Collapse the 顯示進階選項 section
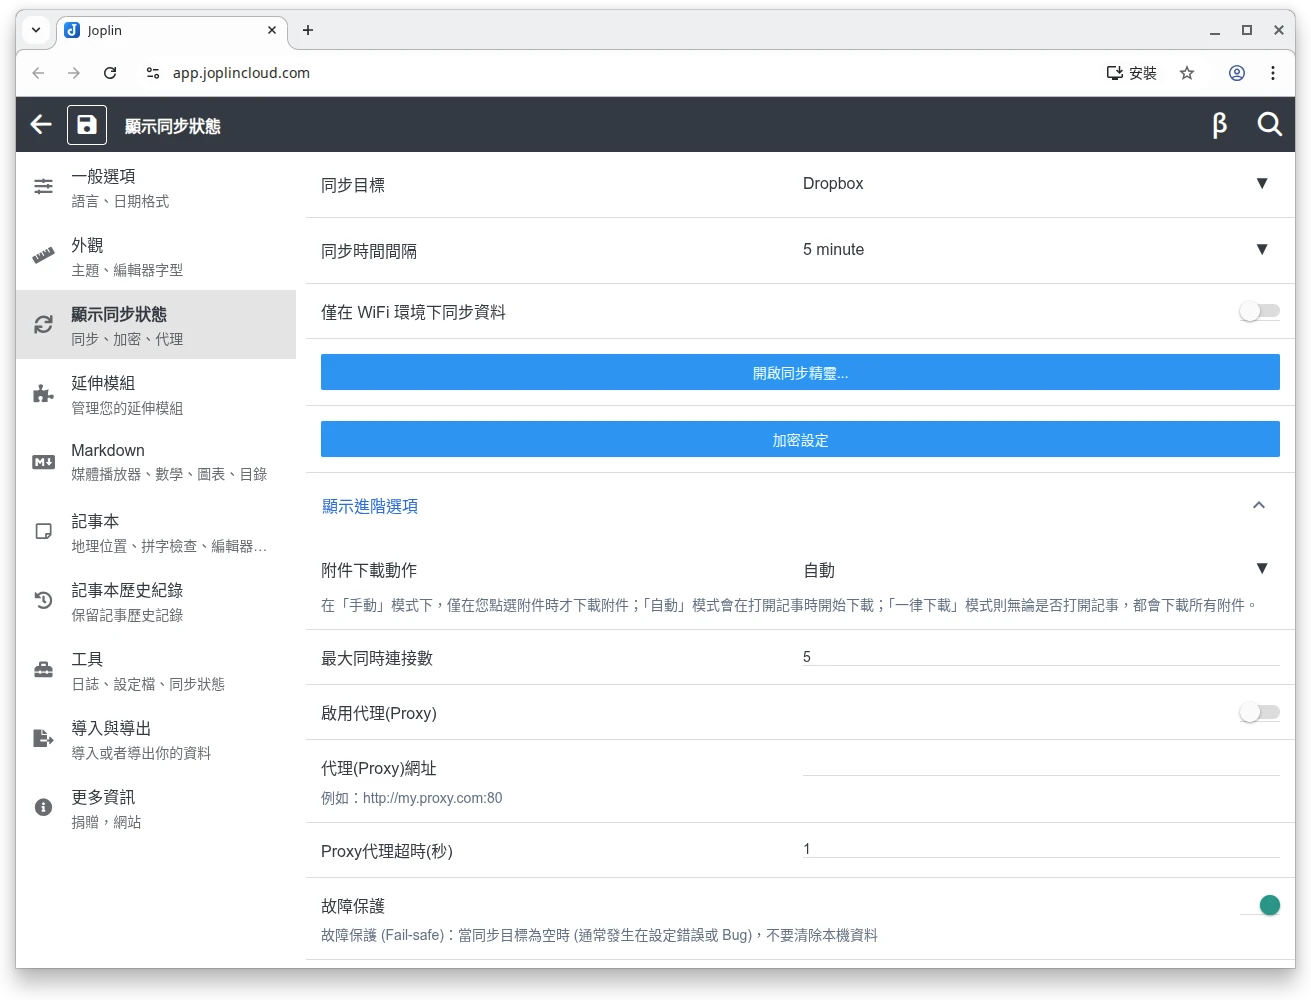Viewport: 1311px width, 1000px height. click(1258, 506)
